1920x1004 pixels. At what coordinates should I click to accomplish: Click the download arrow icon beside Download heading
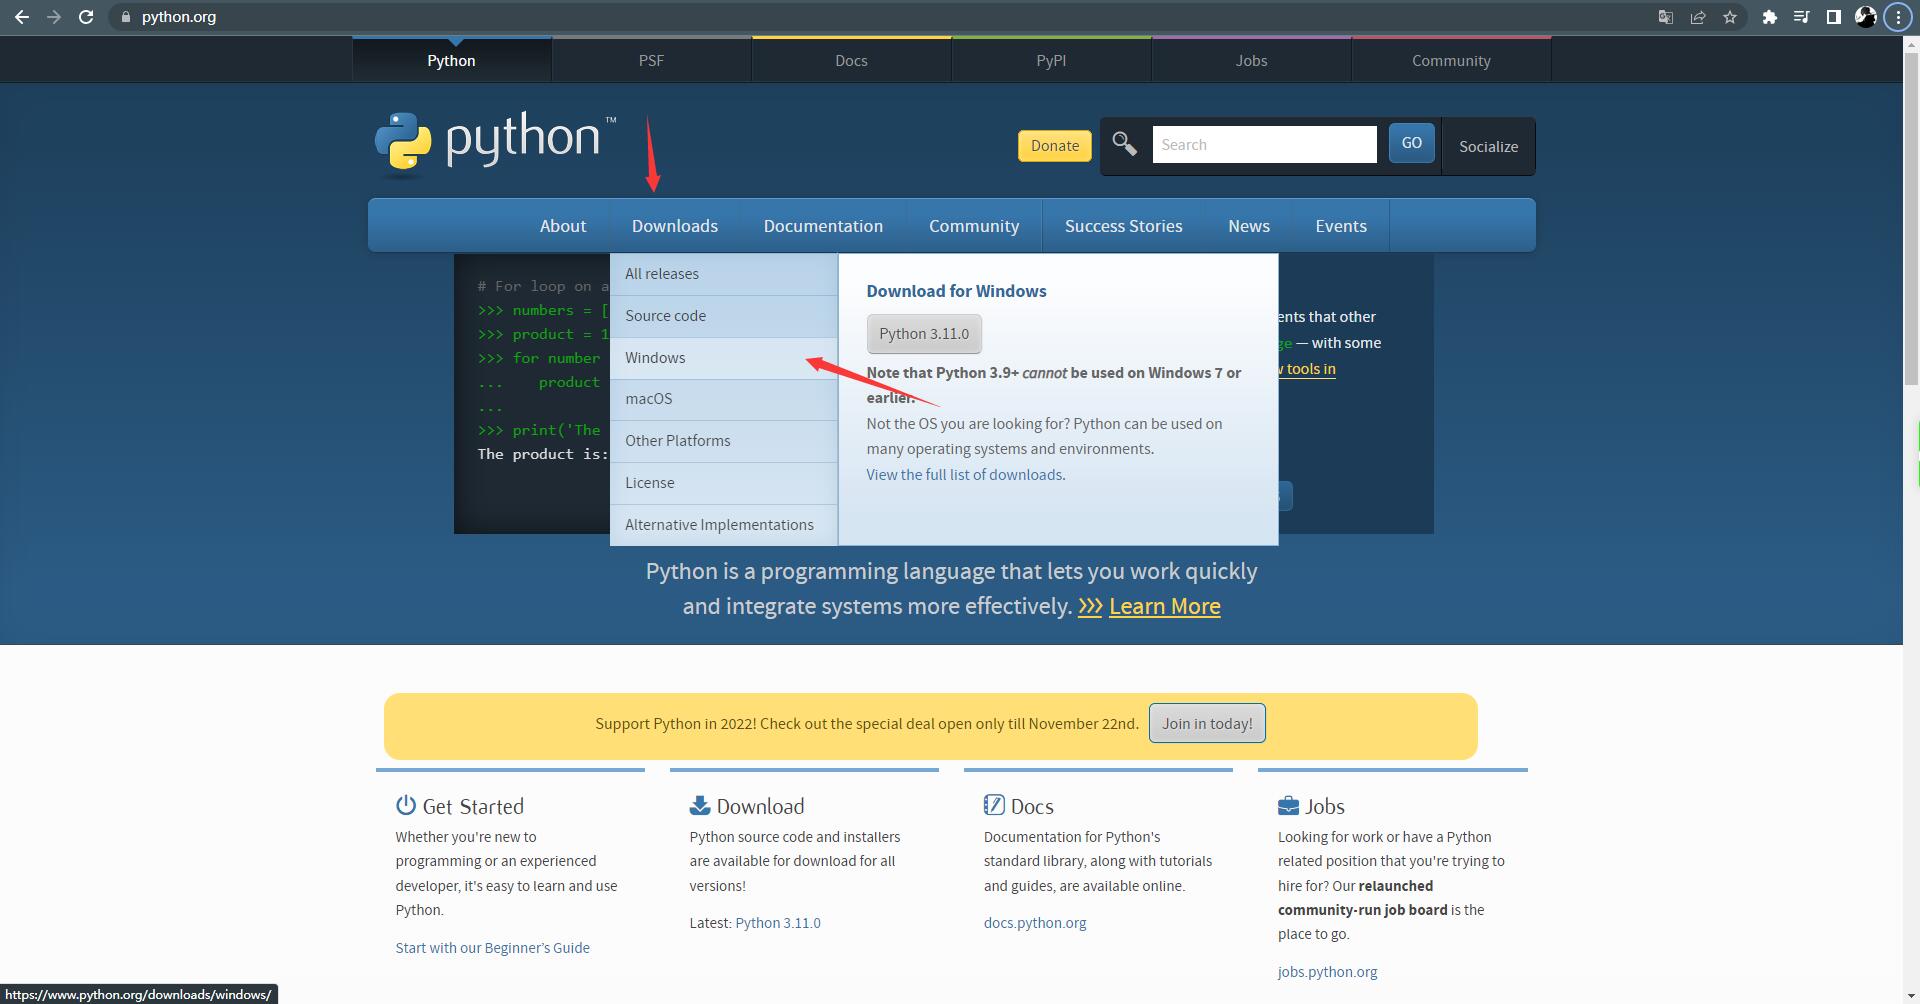pyautogui.click(x=700, y=805)
